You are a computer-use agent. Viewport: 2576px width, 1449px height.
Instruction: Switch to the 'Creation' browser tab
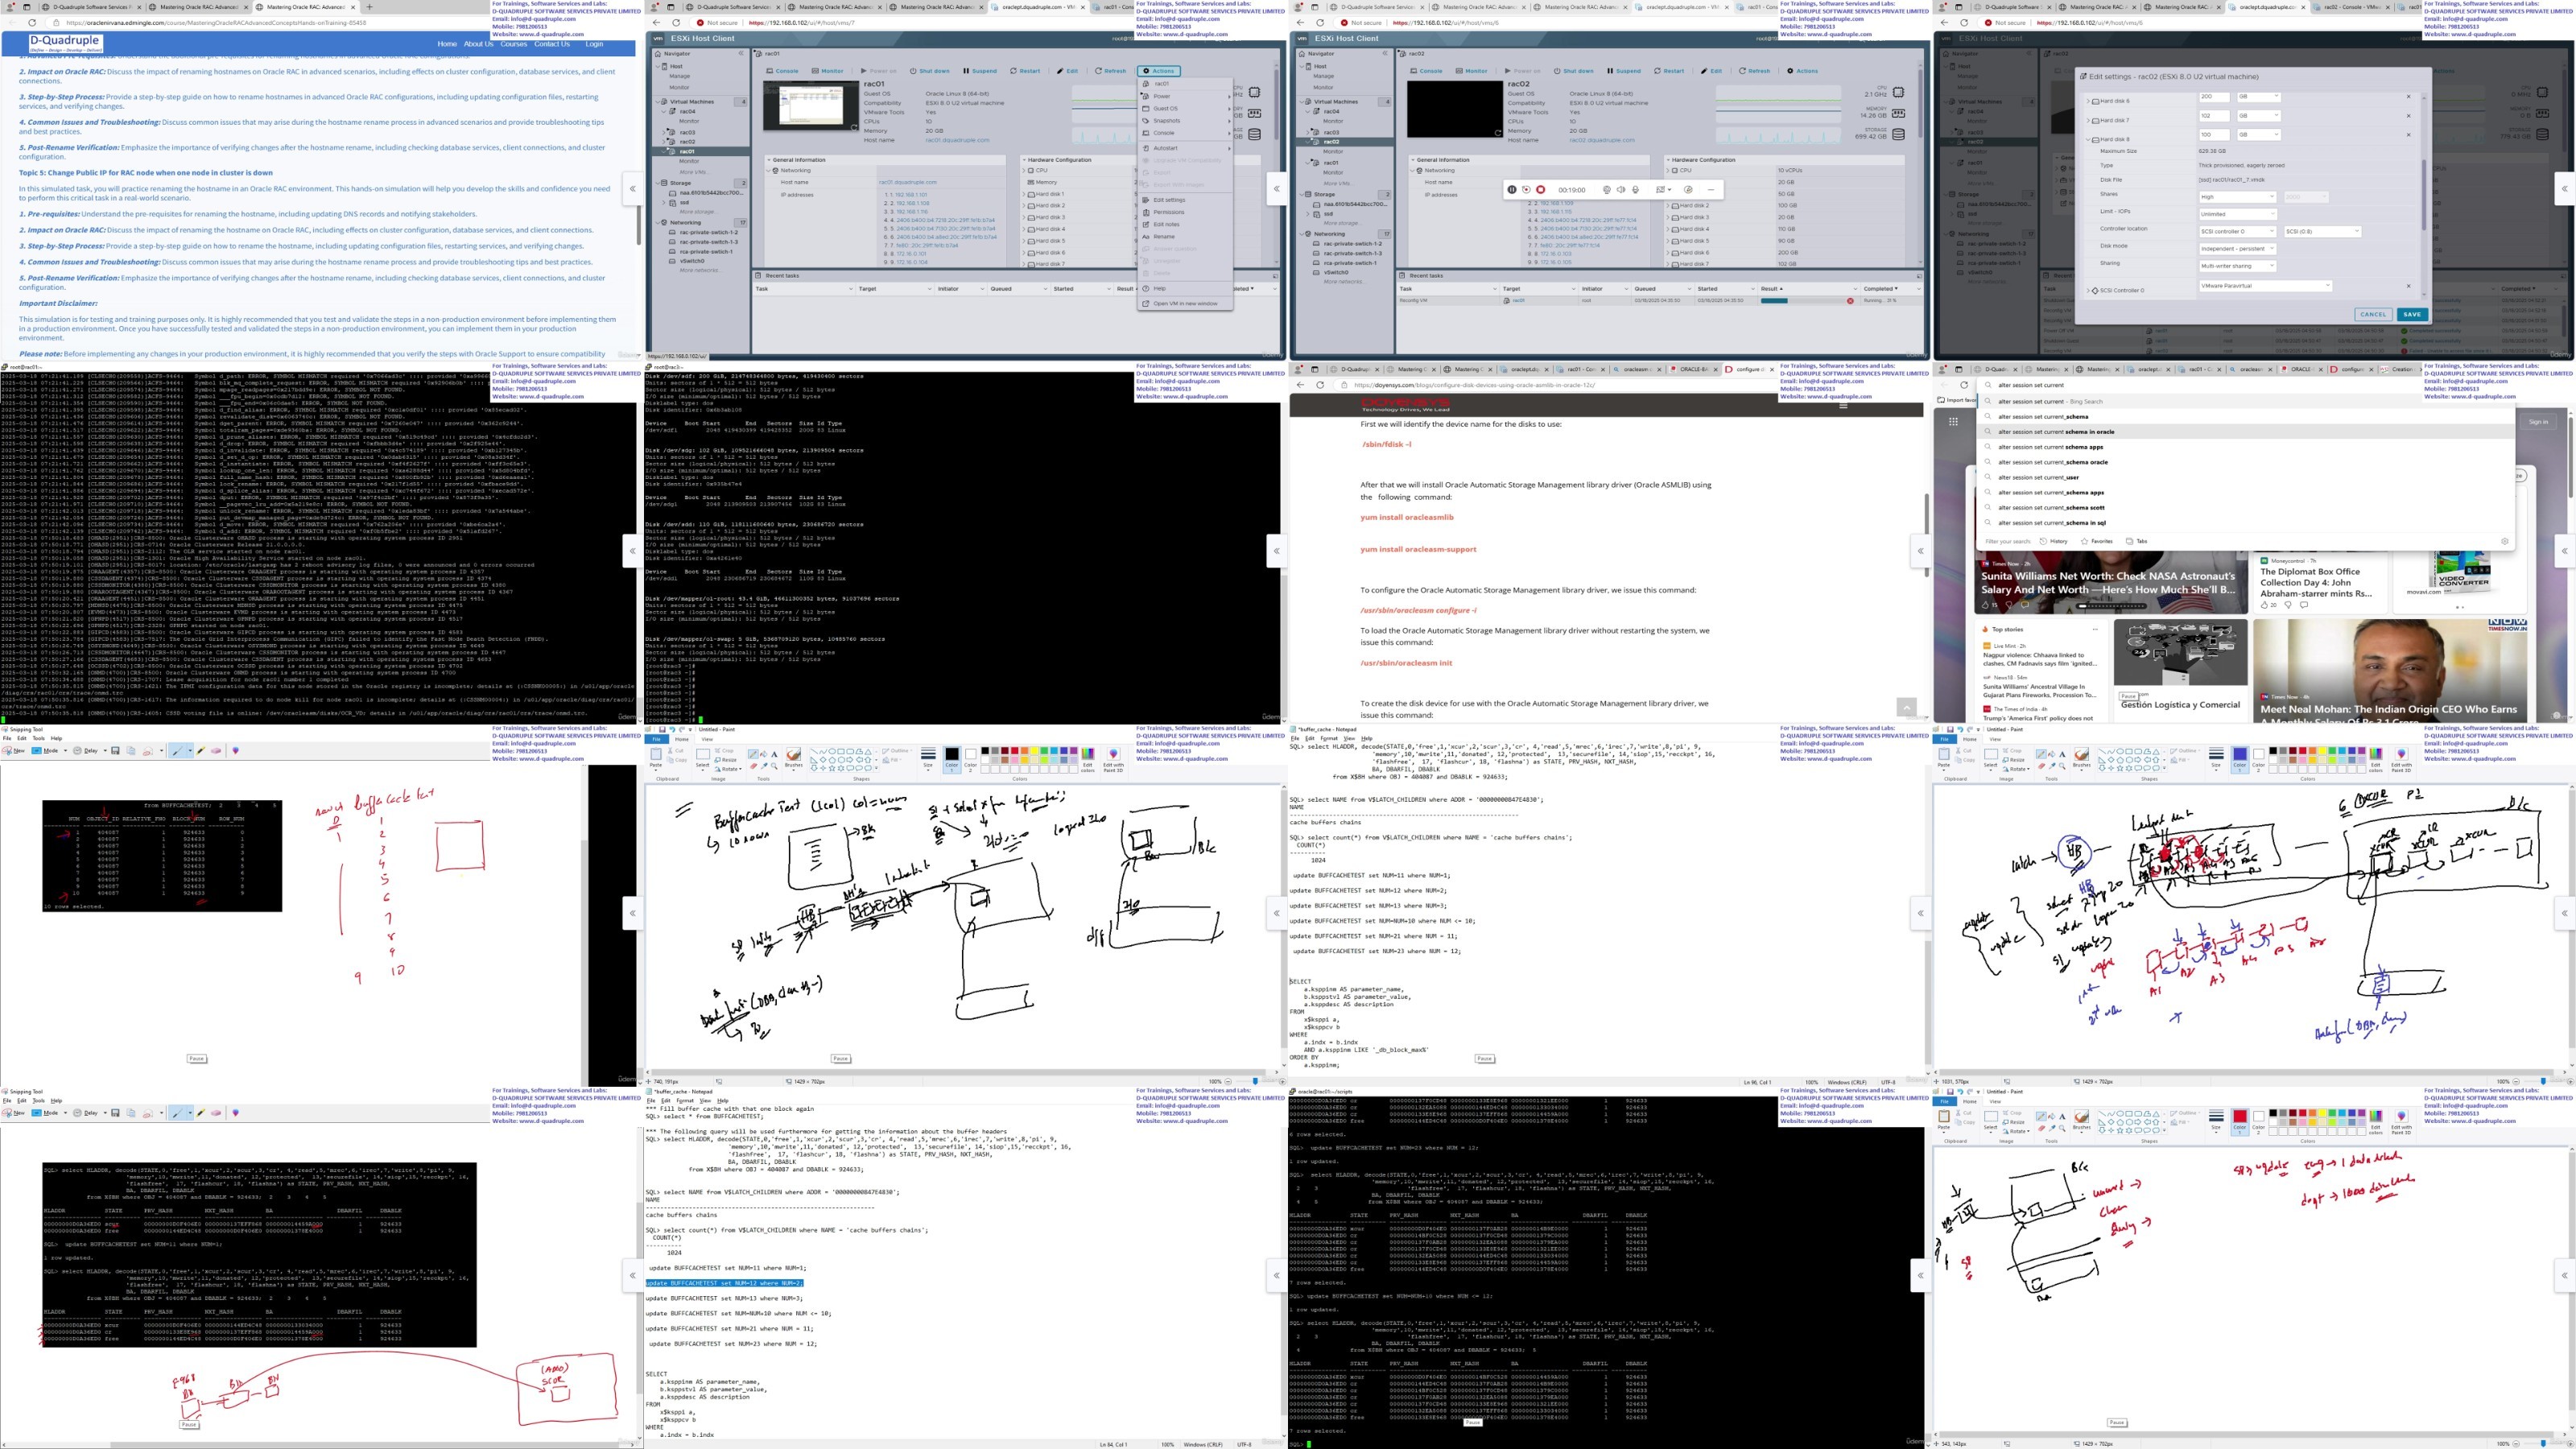(x=2400, y=369)
